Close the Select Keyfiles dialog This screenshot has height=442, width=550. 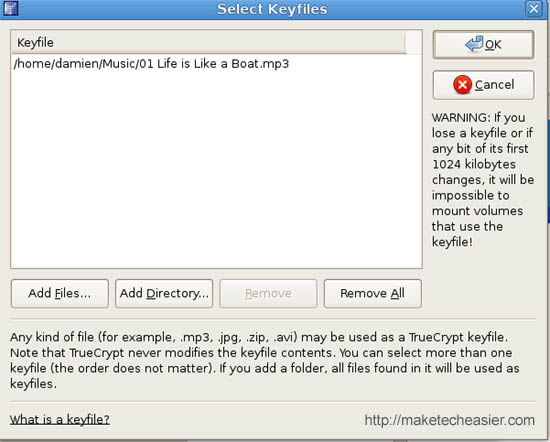[534, 8]
